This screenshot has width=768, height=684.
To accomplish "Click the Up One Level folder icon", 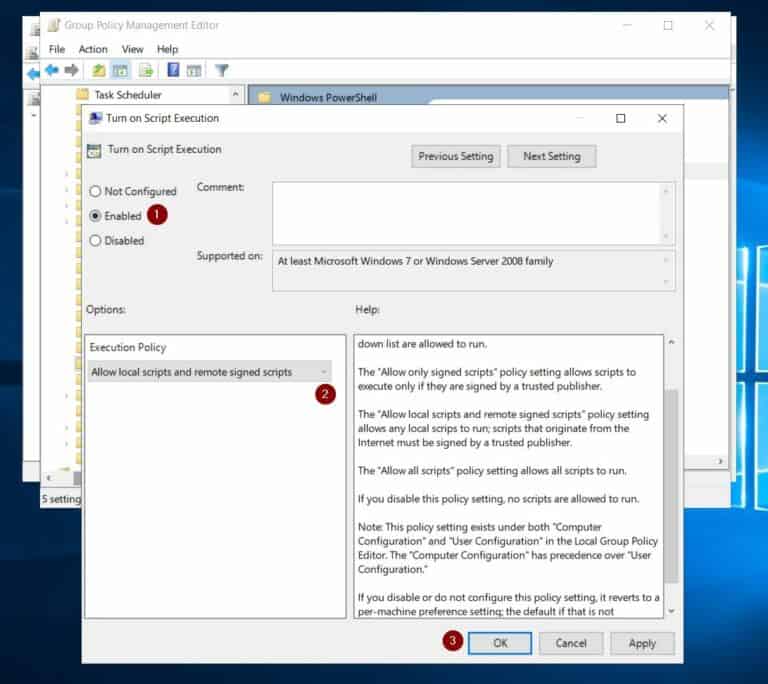I will pos(99,71).
